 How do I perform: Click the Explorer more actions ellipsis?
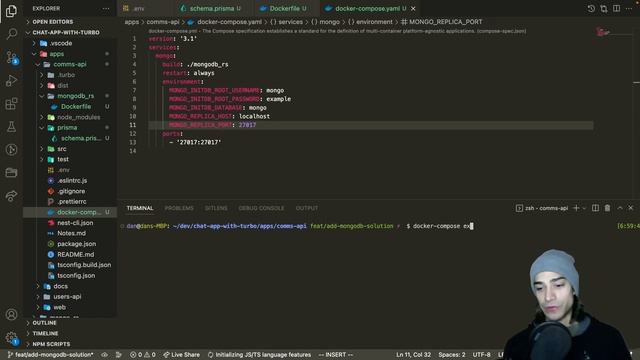coord(106,9)
